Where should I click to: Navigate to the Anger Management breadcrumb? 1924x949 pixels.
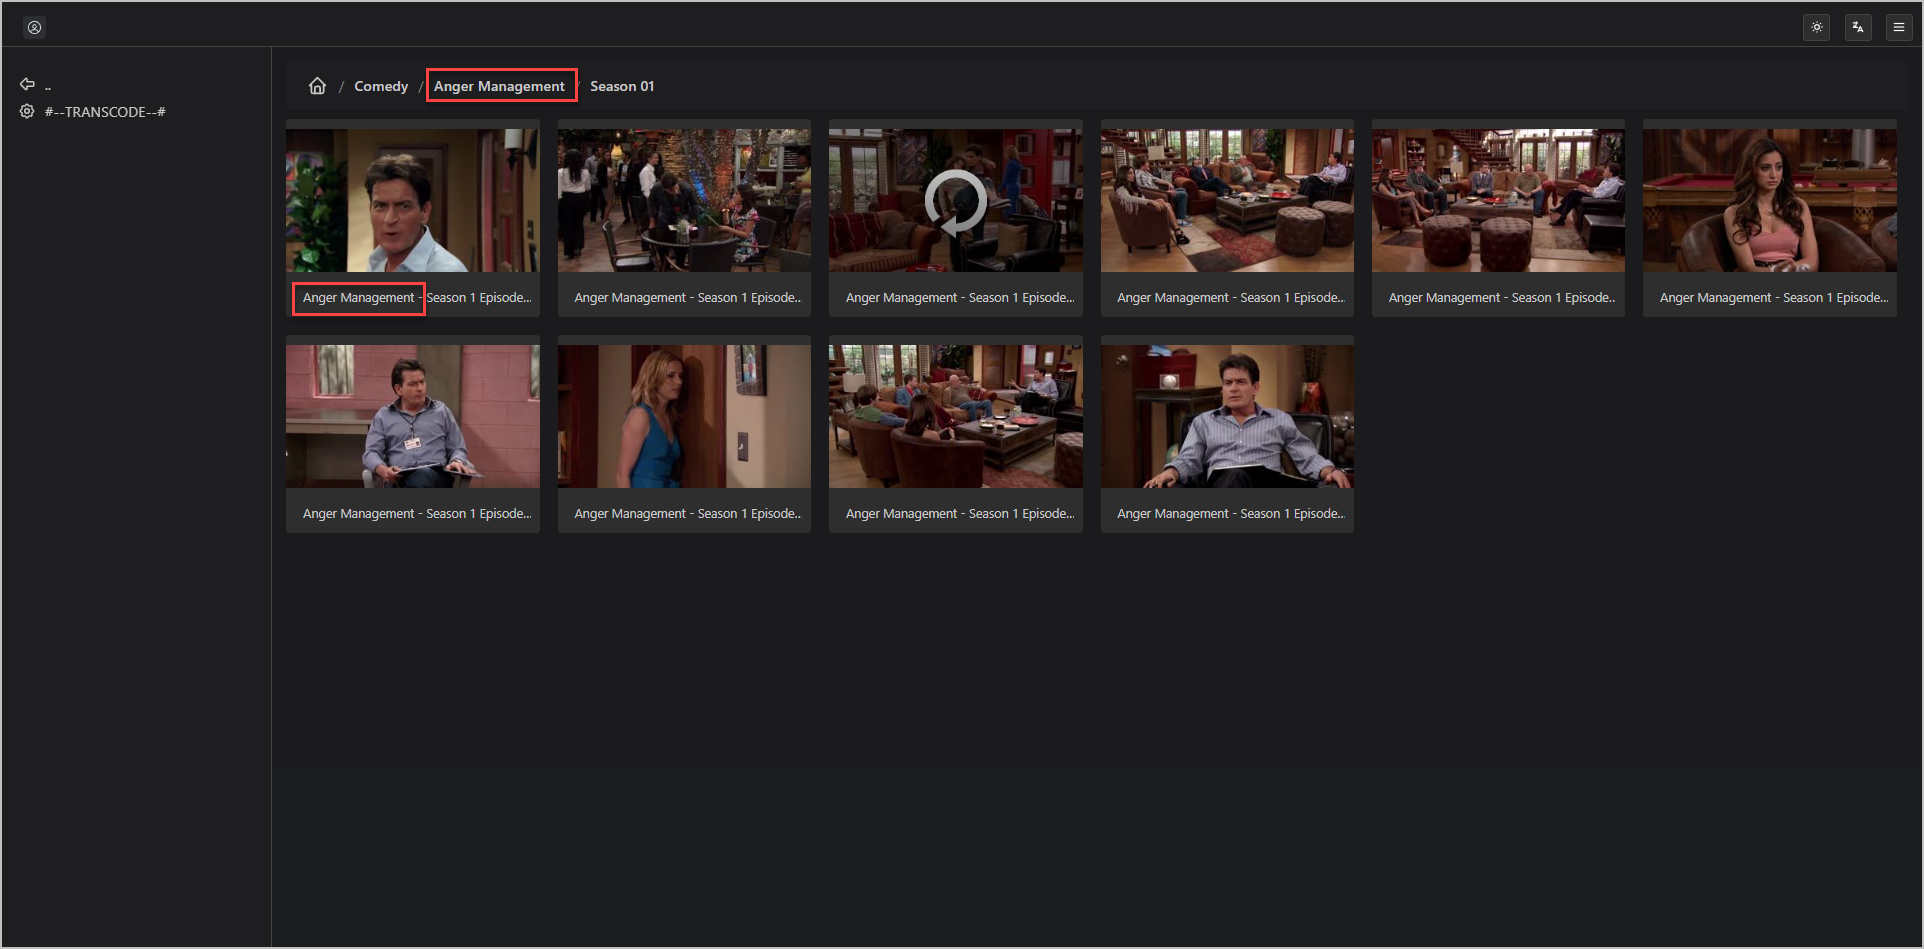click(500, 86)
